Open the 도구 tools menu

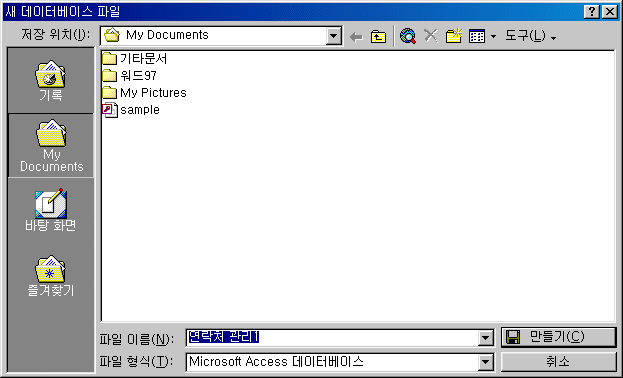(530, 36)
